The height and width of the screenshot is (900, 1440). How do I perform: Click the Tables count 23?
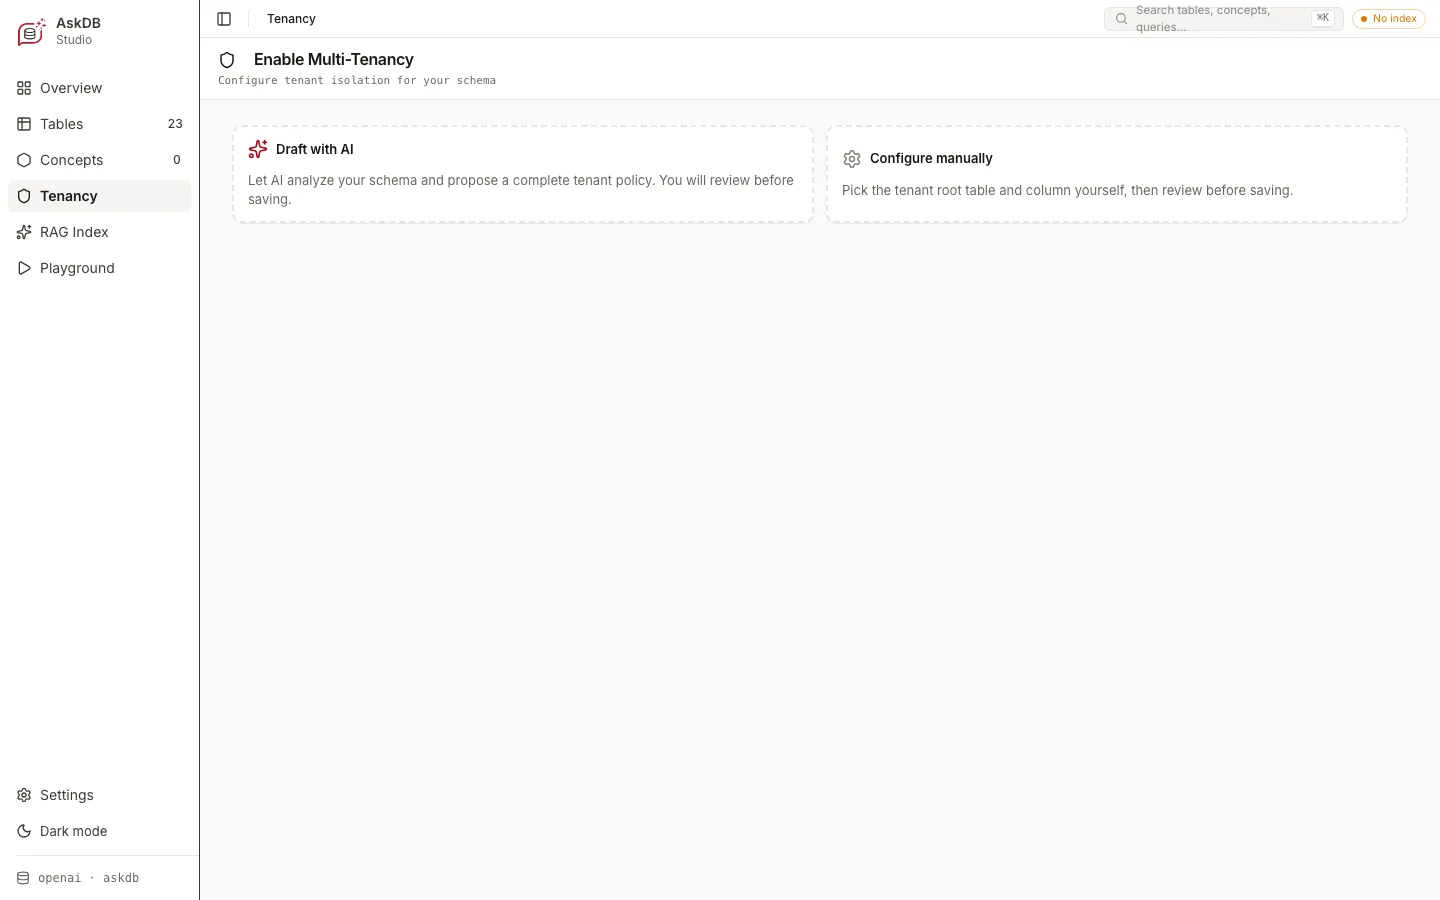coord(175,124)
